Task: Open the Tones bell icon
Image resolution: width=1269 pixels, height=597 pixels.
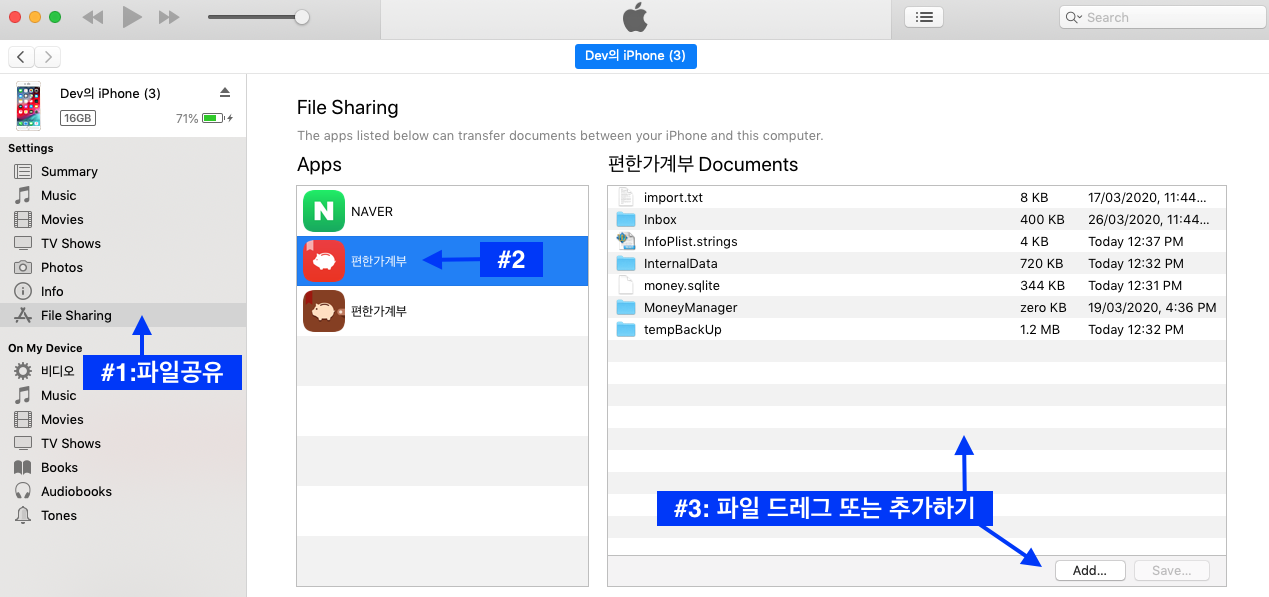Action: coord(23,516)
